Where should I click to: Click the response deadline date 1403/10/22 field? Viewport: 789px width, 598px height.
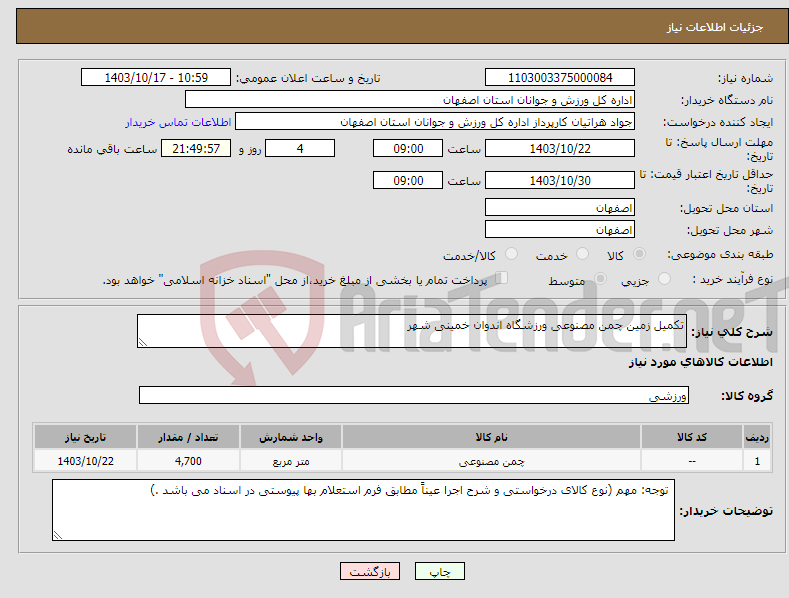(560, 148)
